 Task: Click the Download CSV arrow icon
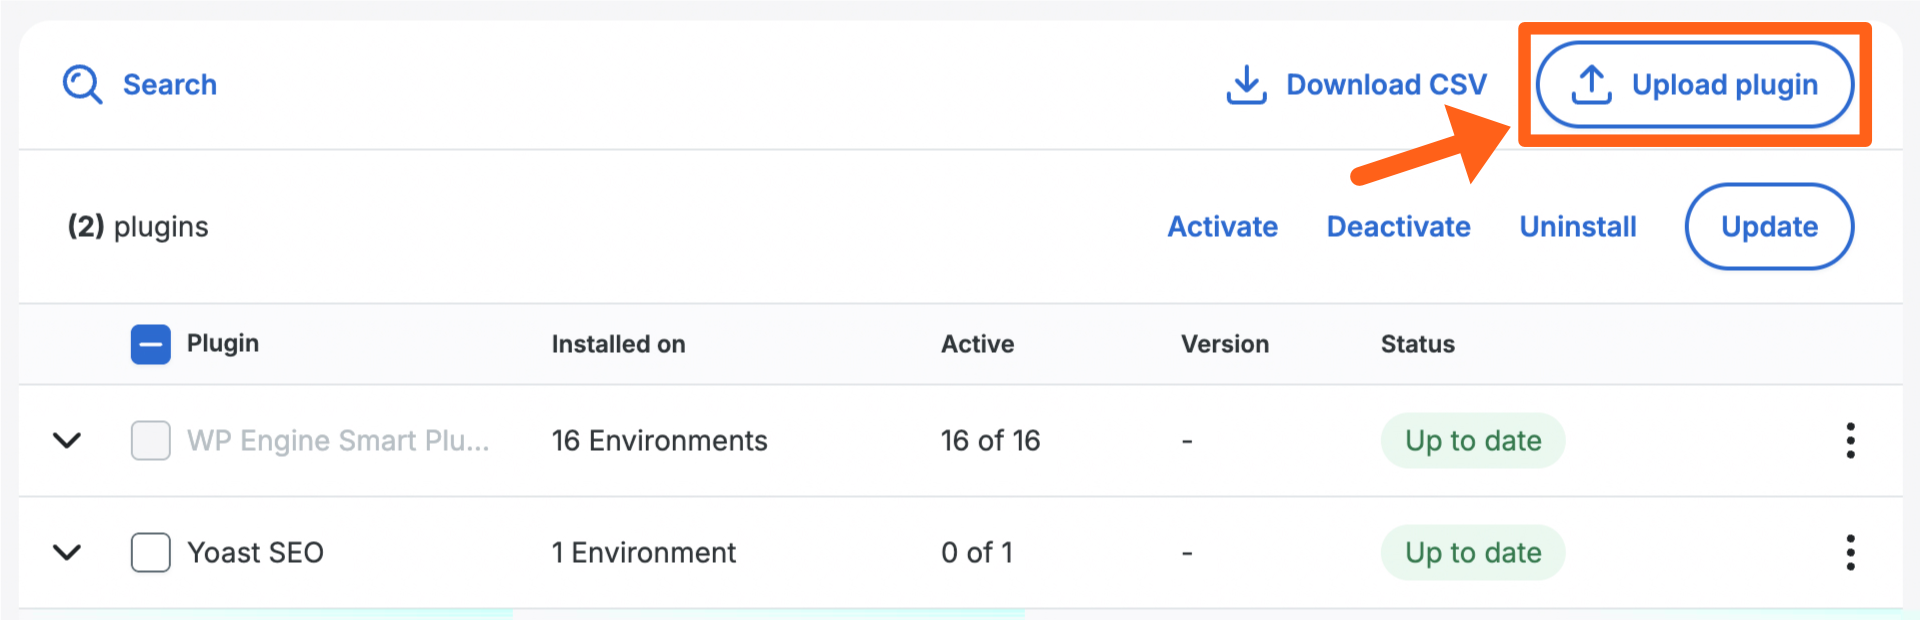click(1246, 85)
